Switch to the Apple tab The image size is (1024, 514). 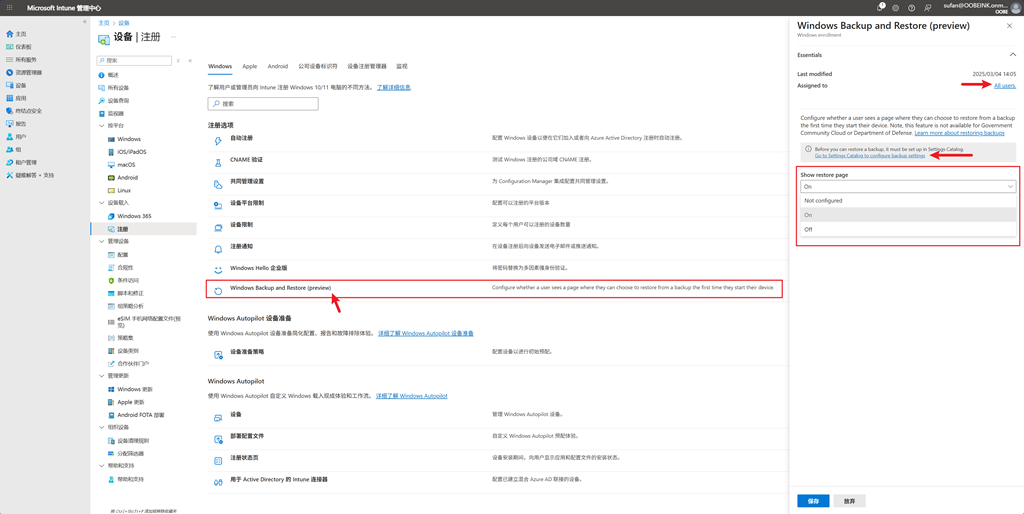coord(249,67)
